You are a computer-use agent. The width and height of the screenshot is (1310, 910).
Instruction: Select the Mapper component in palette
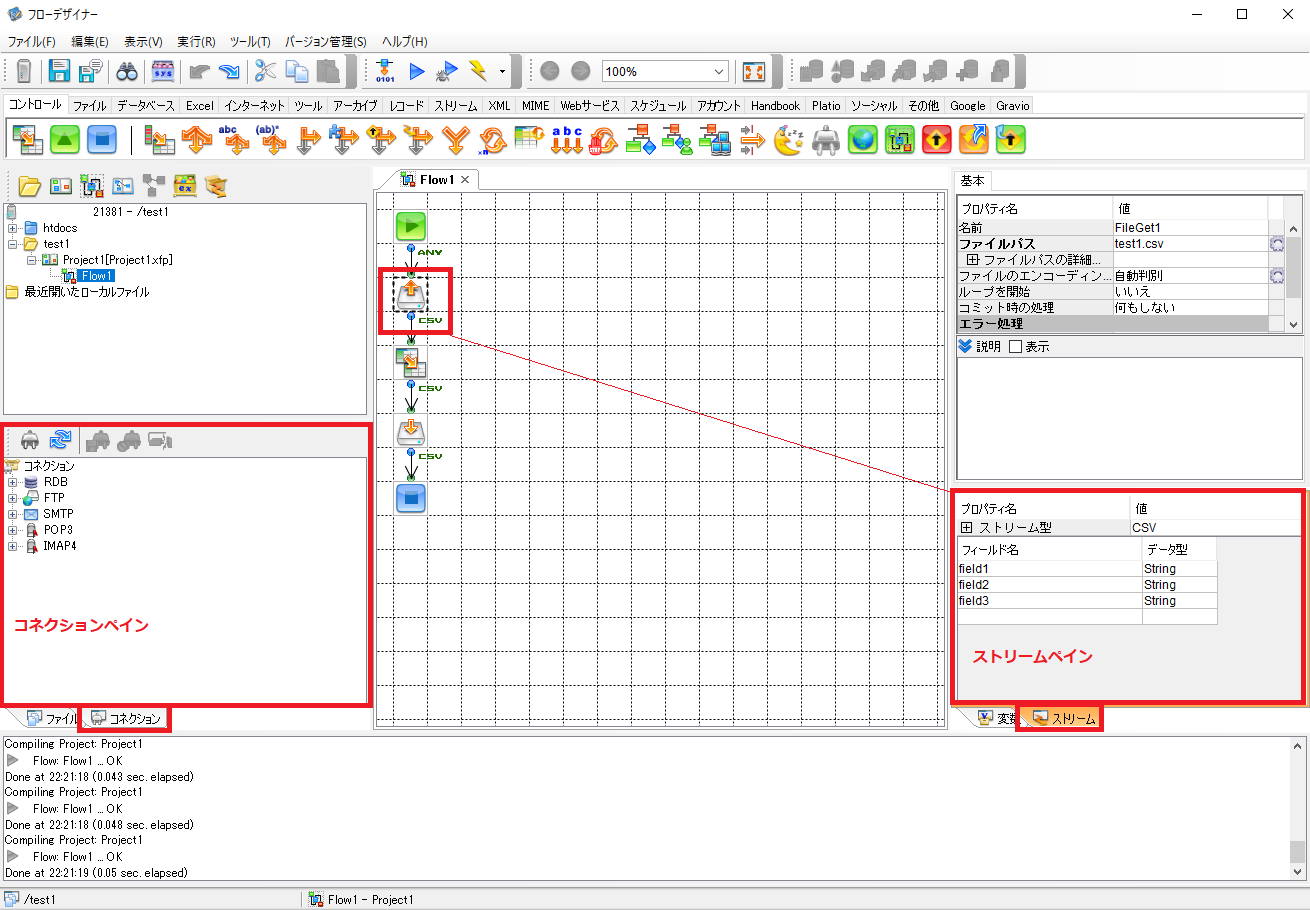pyautogui.click(x=27, y=139)
